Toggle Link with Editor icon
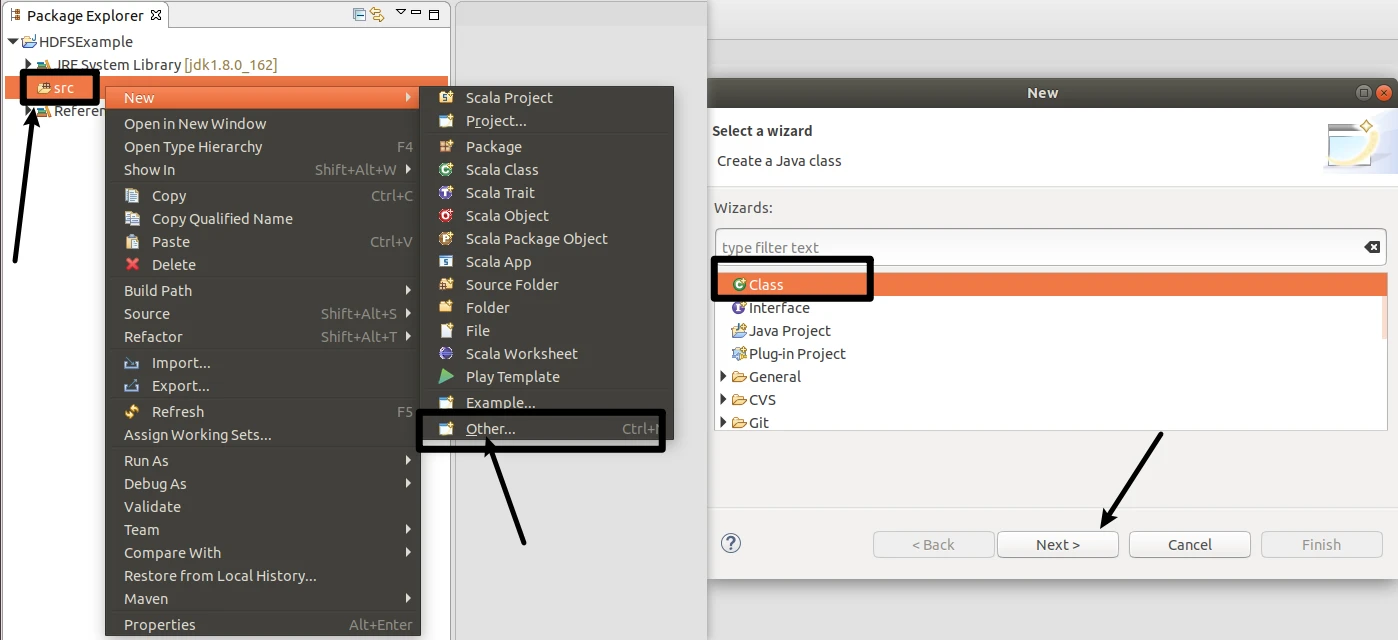 (377, 14)
